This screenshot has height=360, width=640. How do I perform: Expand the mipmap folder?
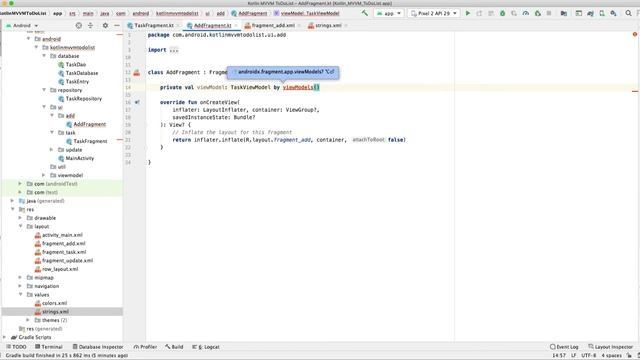(20, 278)
